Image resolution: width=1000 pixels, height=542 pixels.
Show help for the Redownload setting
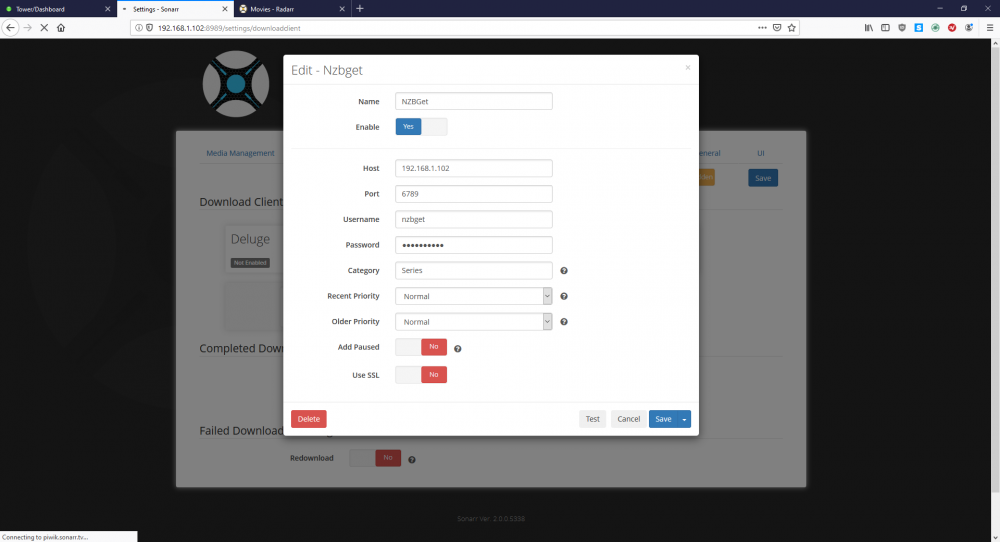pos(412,460)
